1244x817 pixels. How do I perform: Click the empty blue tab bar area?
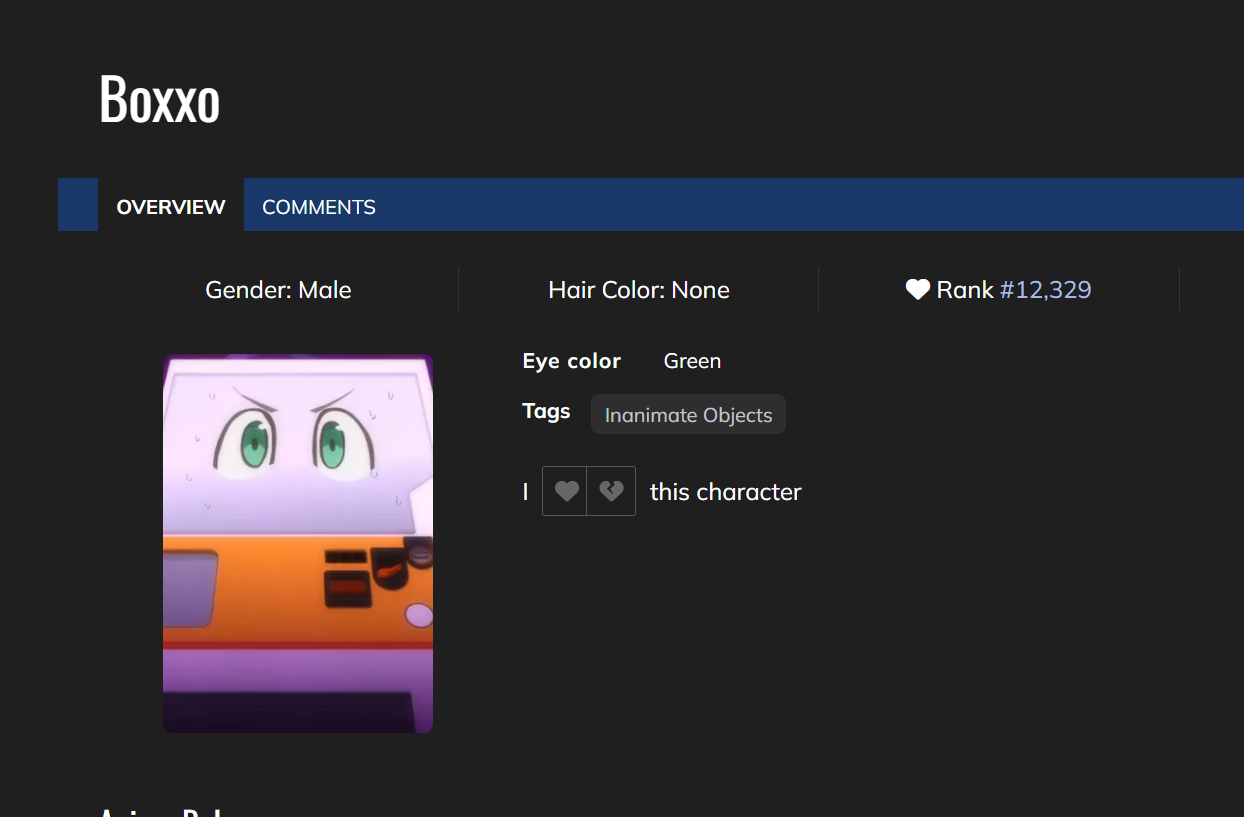click(x=800, y=205)
